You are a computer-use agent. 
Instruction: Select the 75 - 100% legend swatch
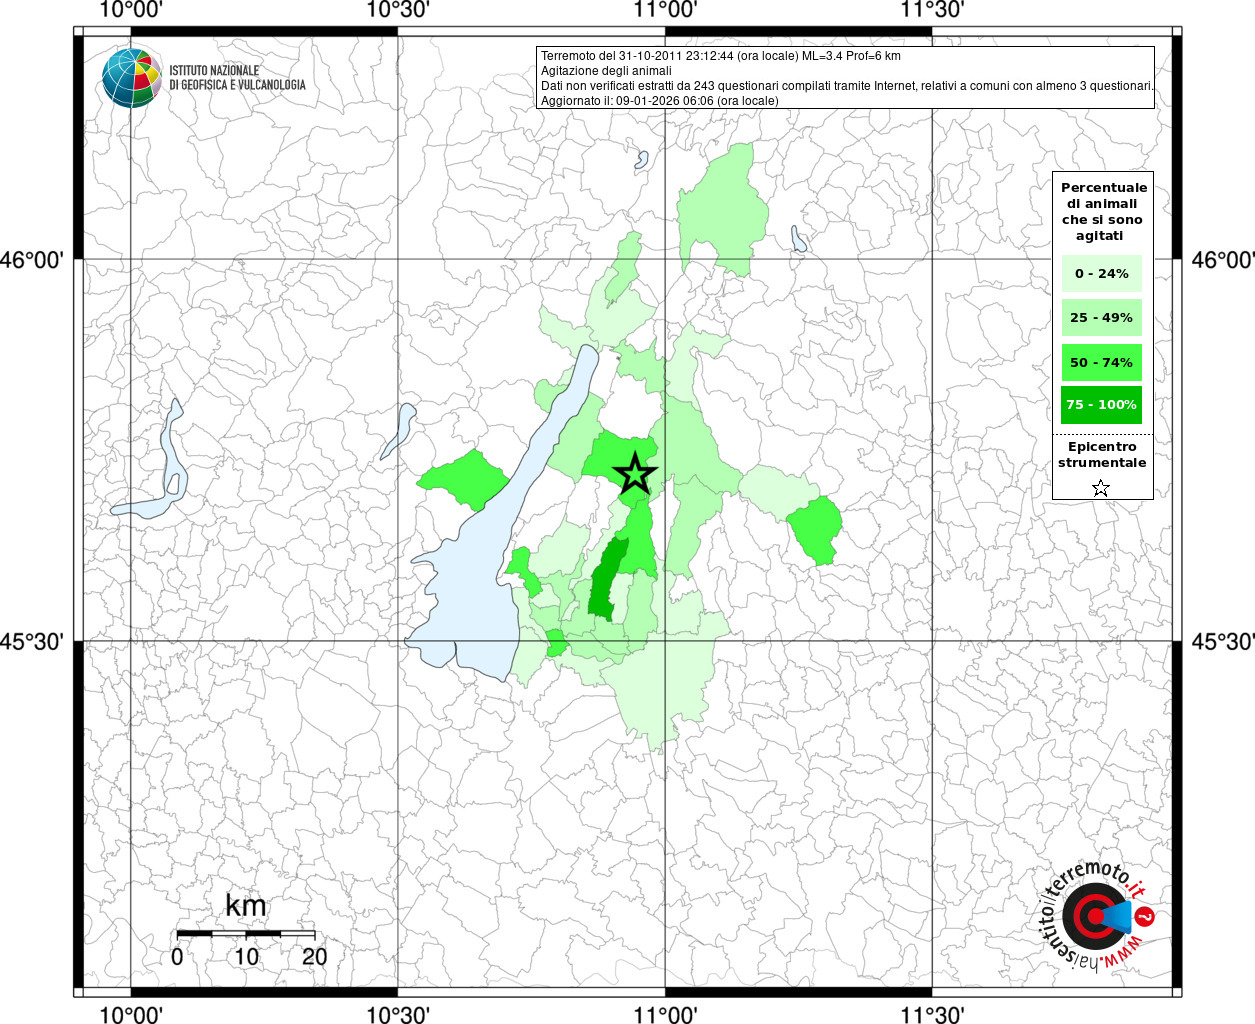[x=1101, y=405]
